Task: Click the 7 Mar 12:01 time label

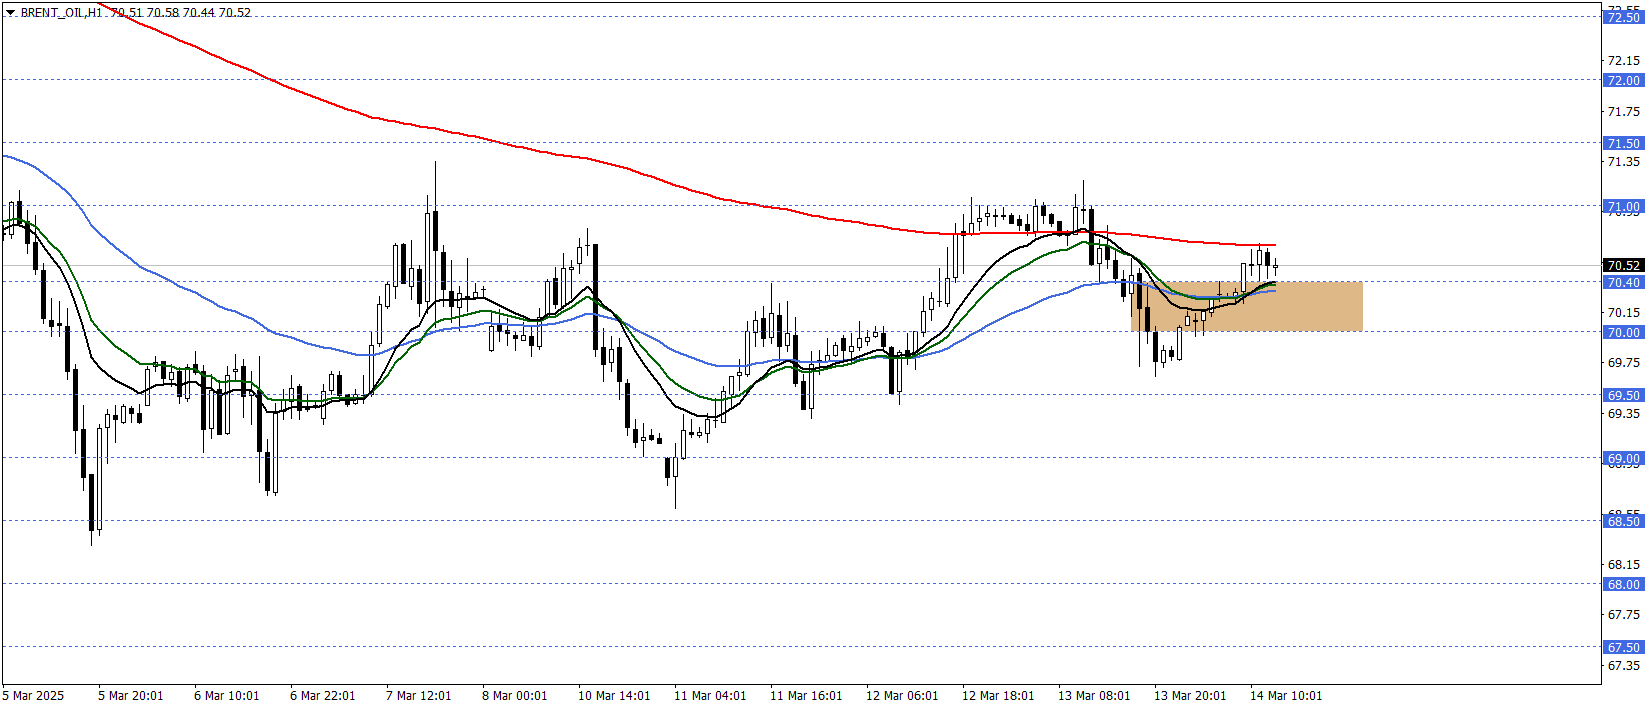Action: [418, 696]
